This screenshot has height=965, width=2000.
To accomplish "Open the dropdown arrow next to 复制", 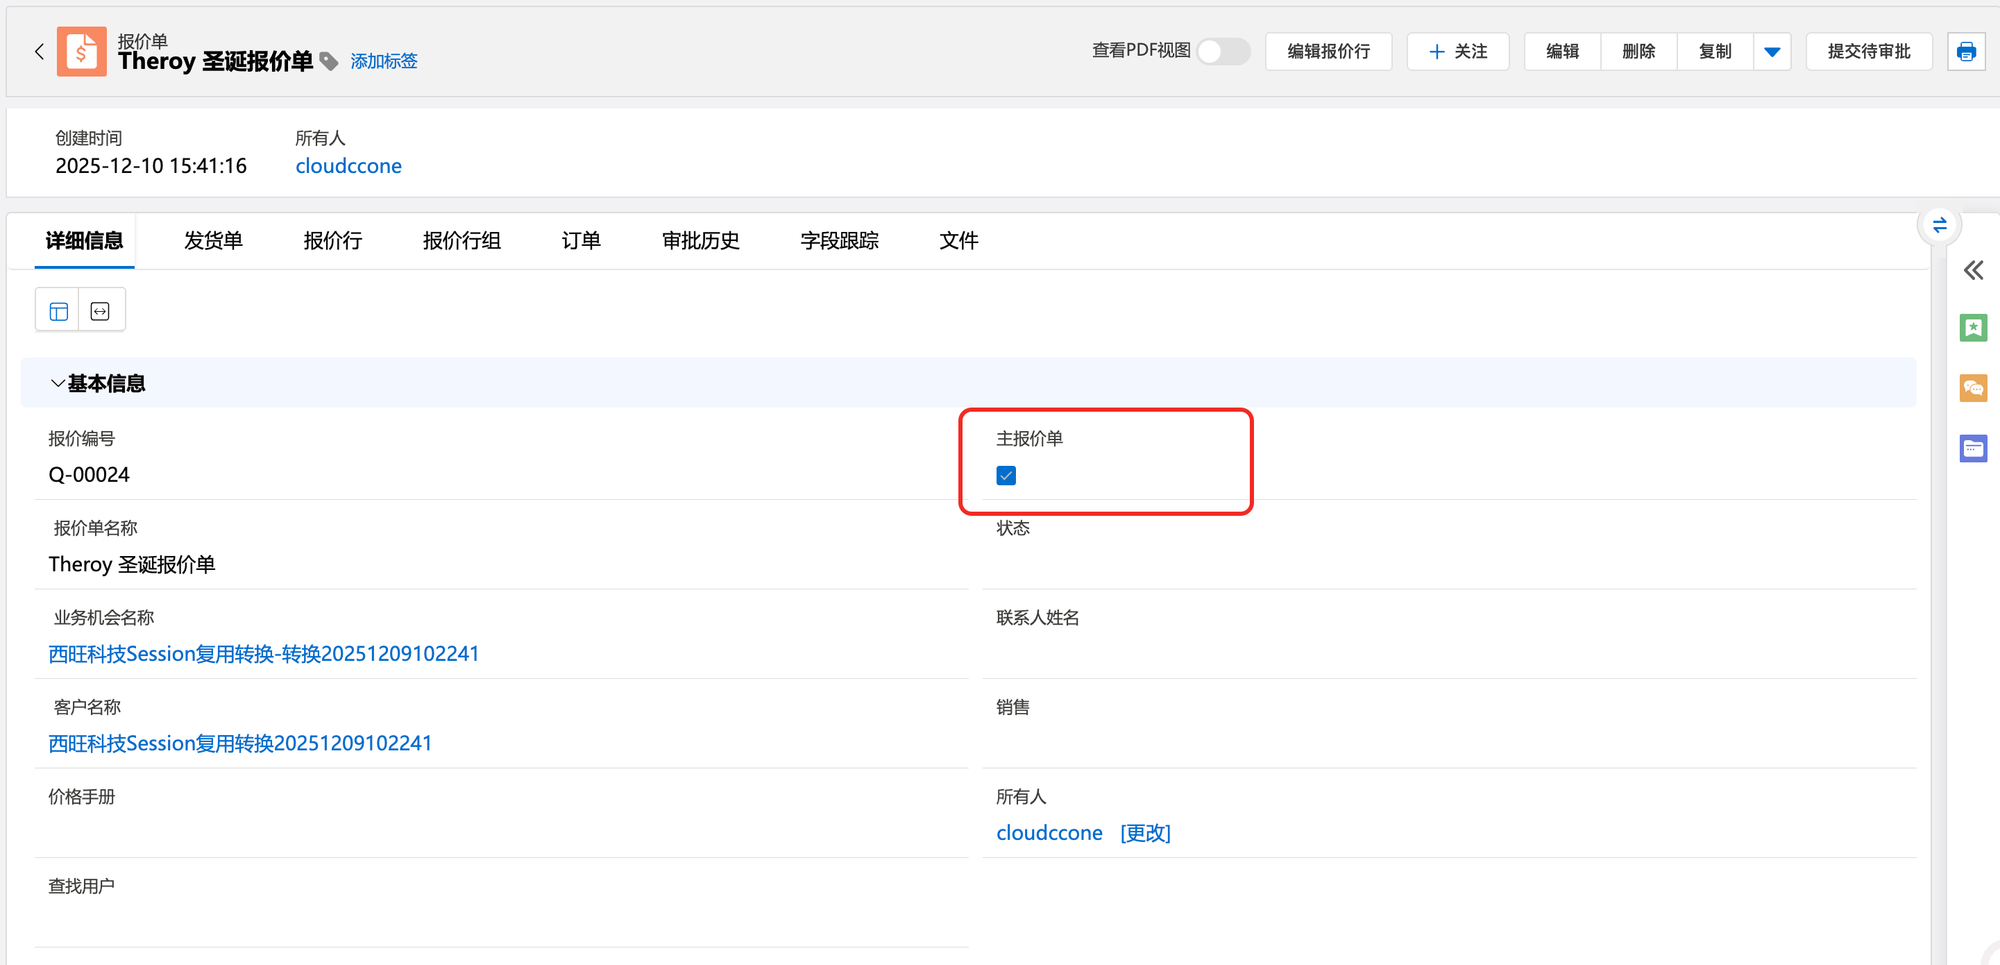I will (1771, 52).
